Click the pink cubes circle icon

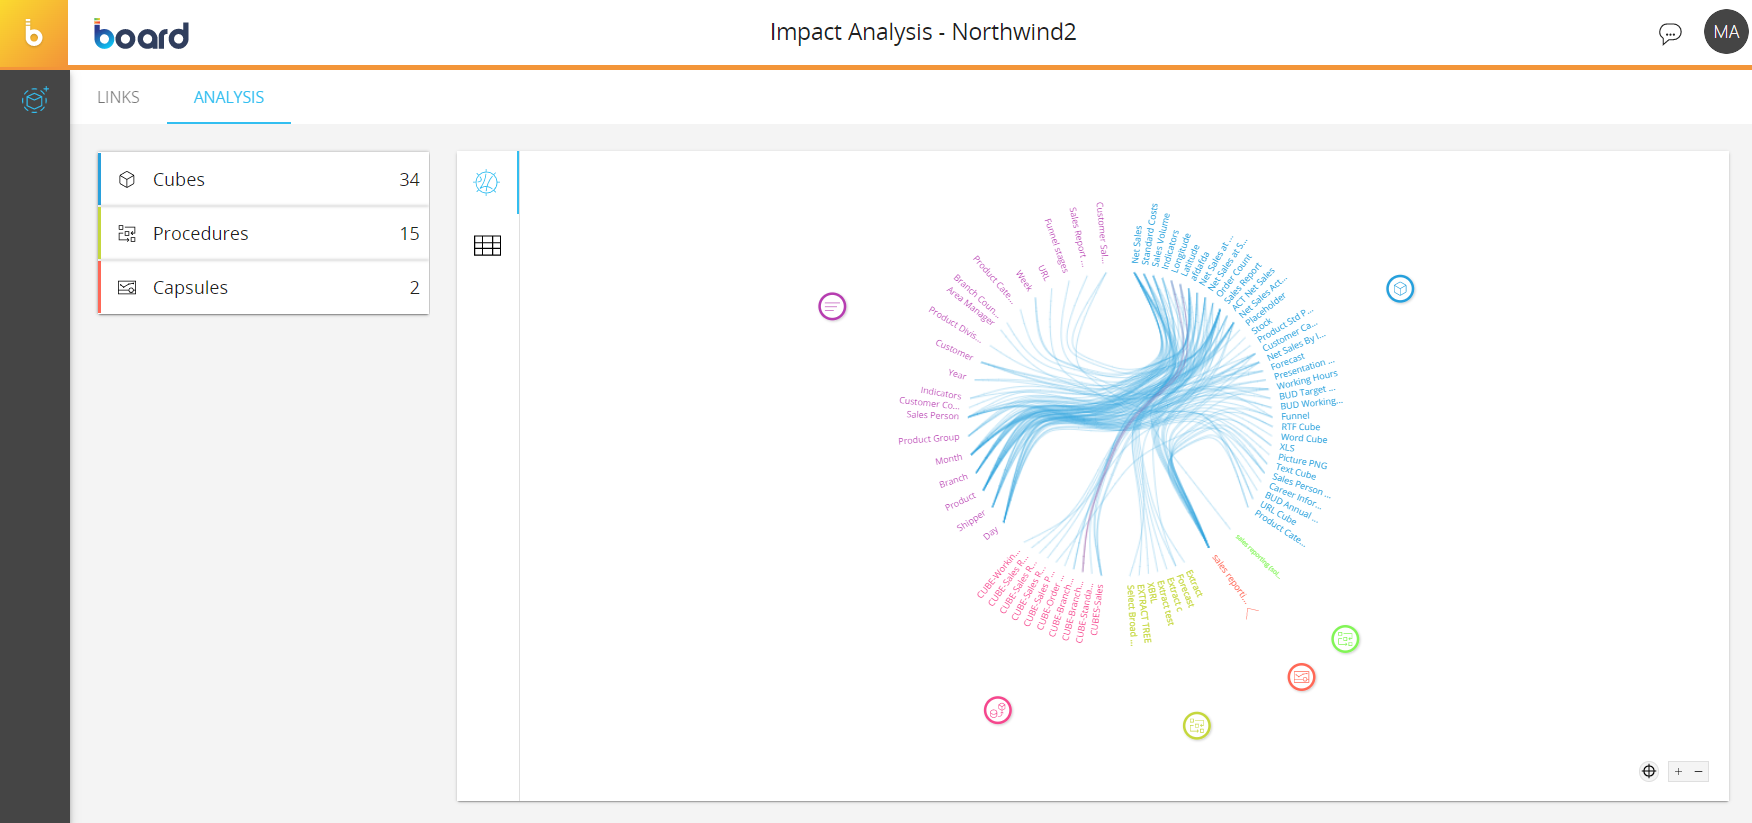coord(998,710)
